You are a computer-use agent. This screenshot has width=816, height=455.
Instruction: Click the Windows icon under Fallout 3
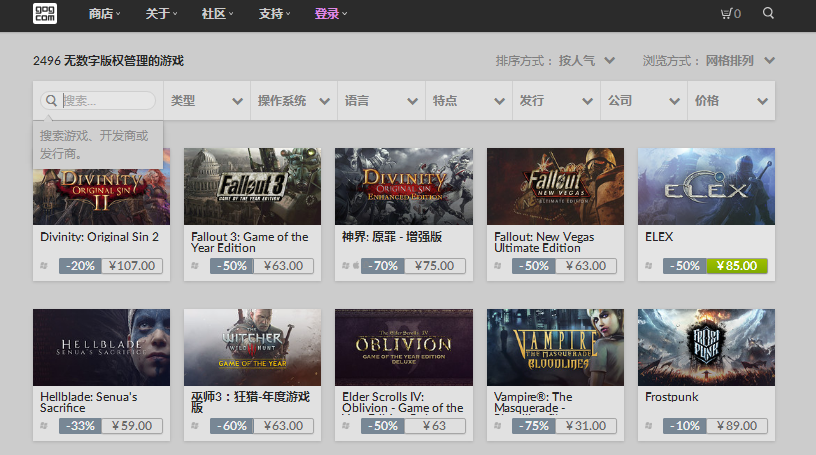194,266
